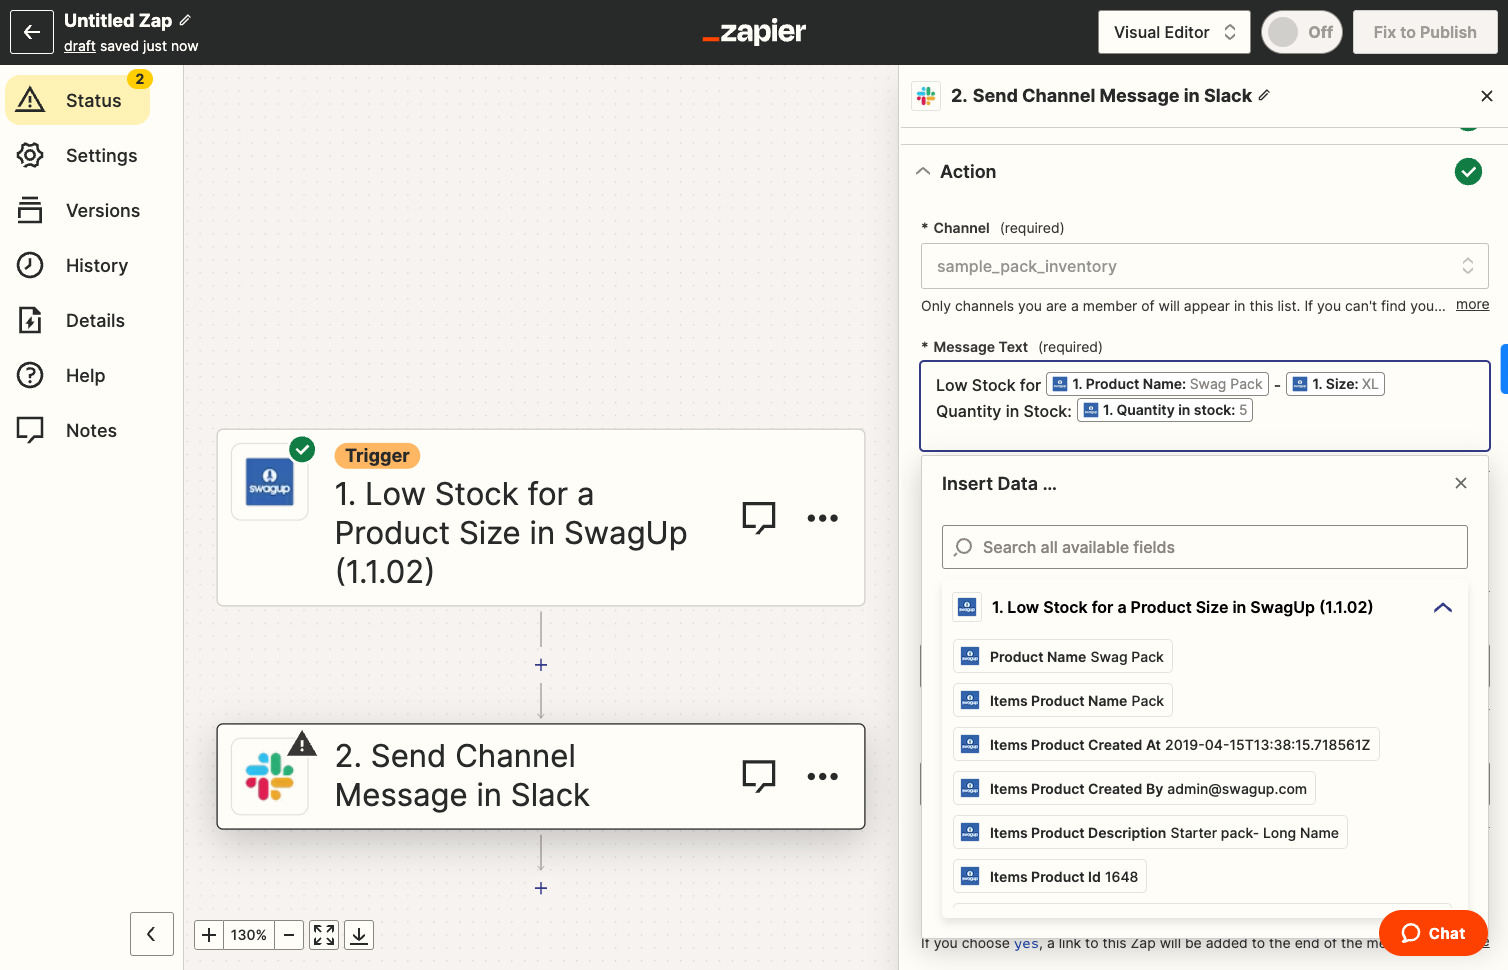Viewport: 1508px width, 970px height.
Task: Zoom out on the canvas
Action: pos(289,935)
